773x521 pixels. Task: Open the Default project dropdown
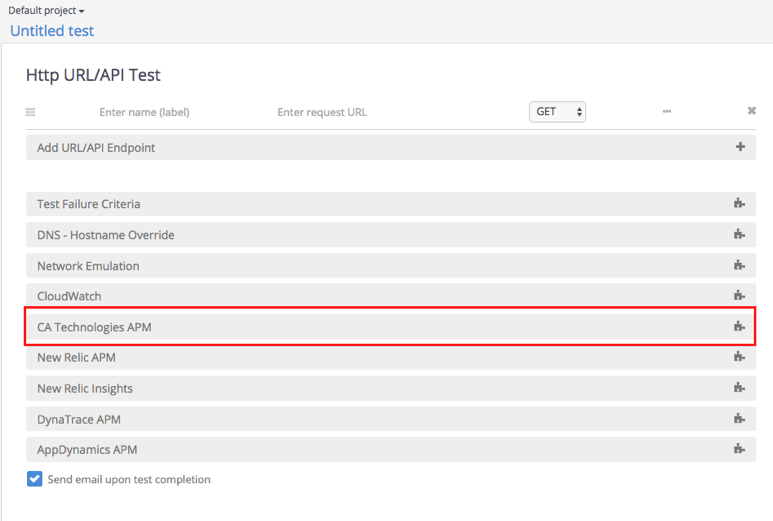tap(46, 10)
